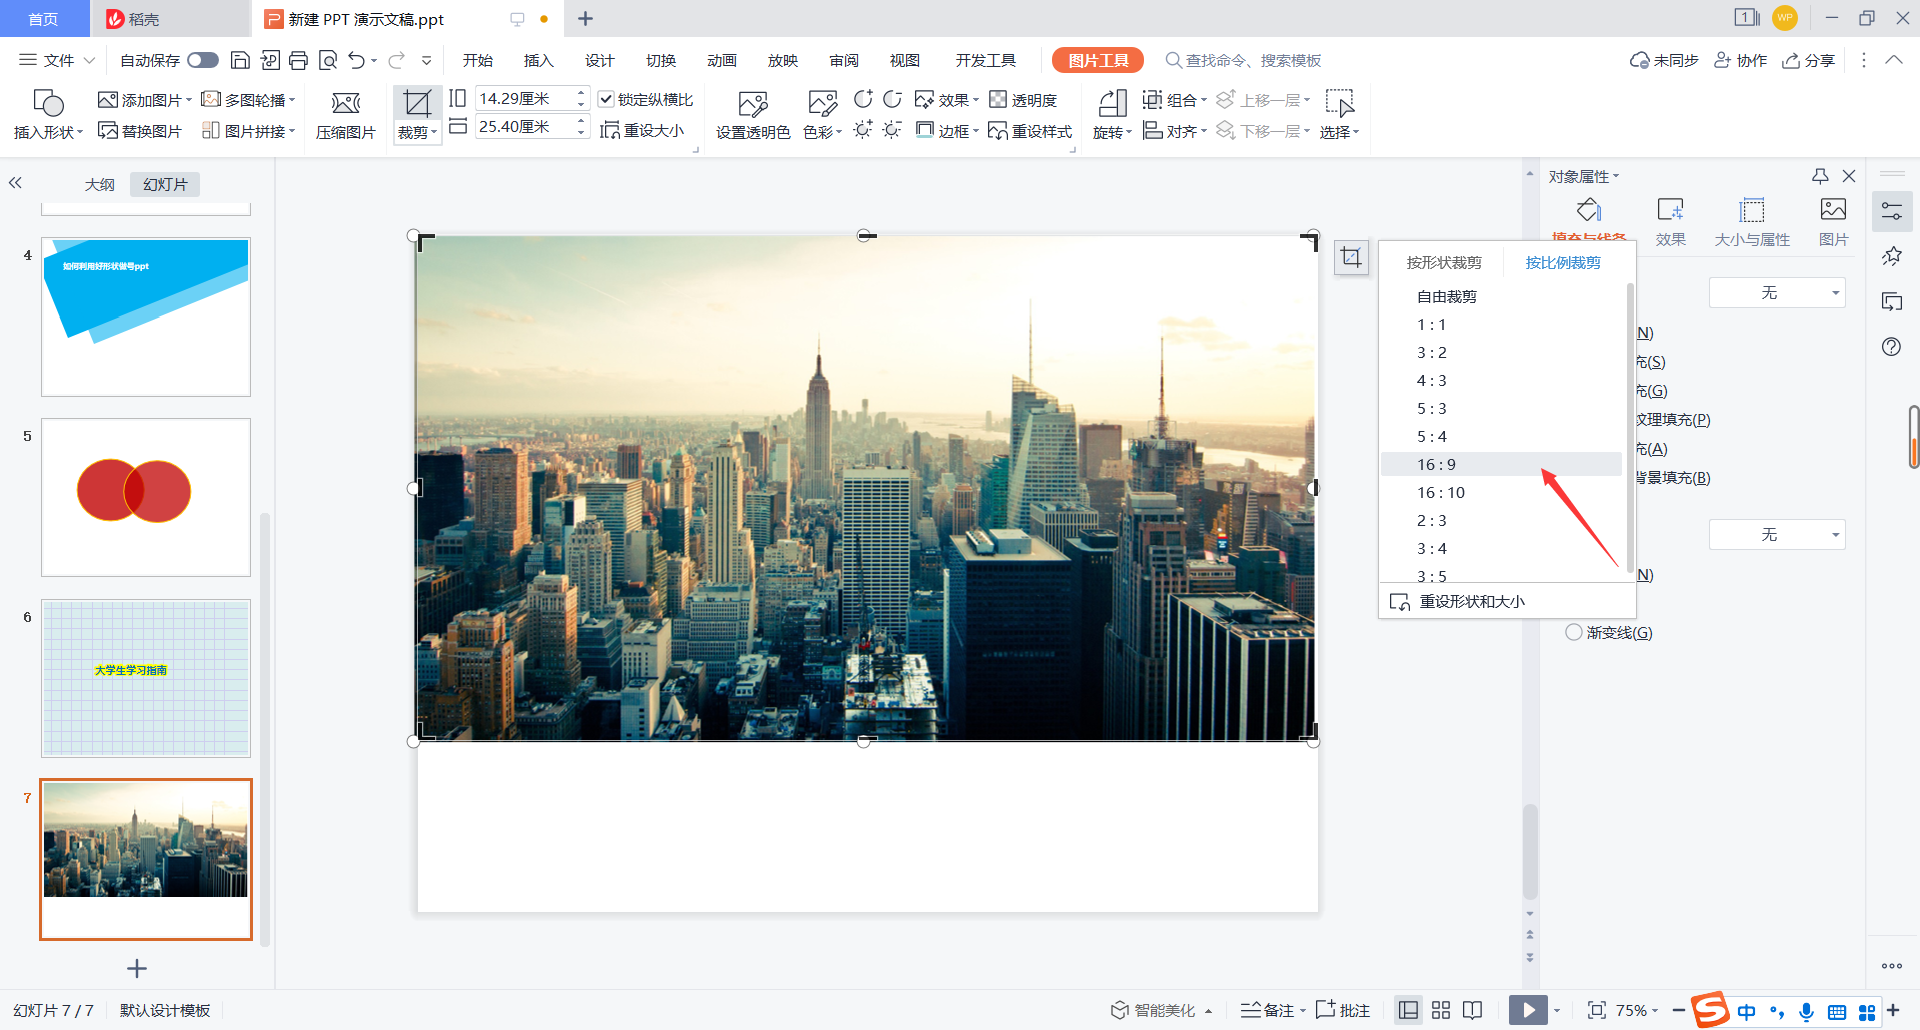This screenshot has height=1030, width=1920.
Task: Click the Print icon in quick toolbar
Action: pos(298,60)
